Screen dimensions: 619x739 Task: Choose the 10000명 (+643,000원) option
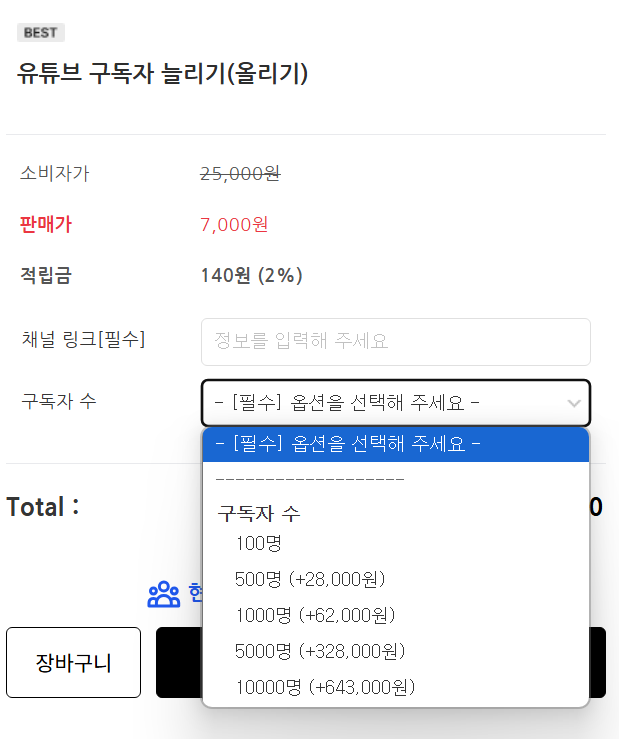[x=325, y=687]
